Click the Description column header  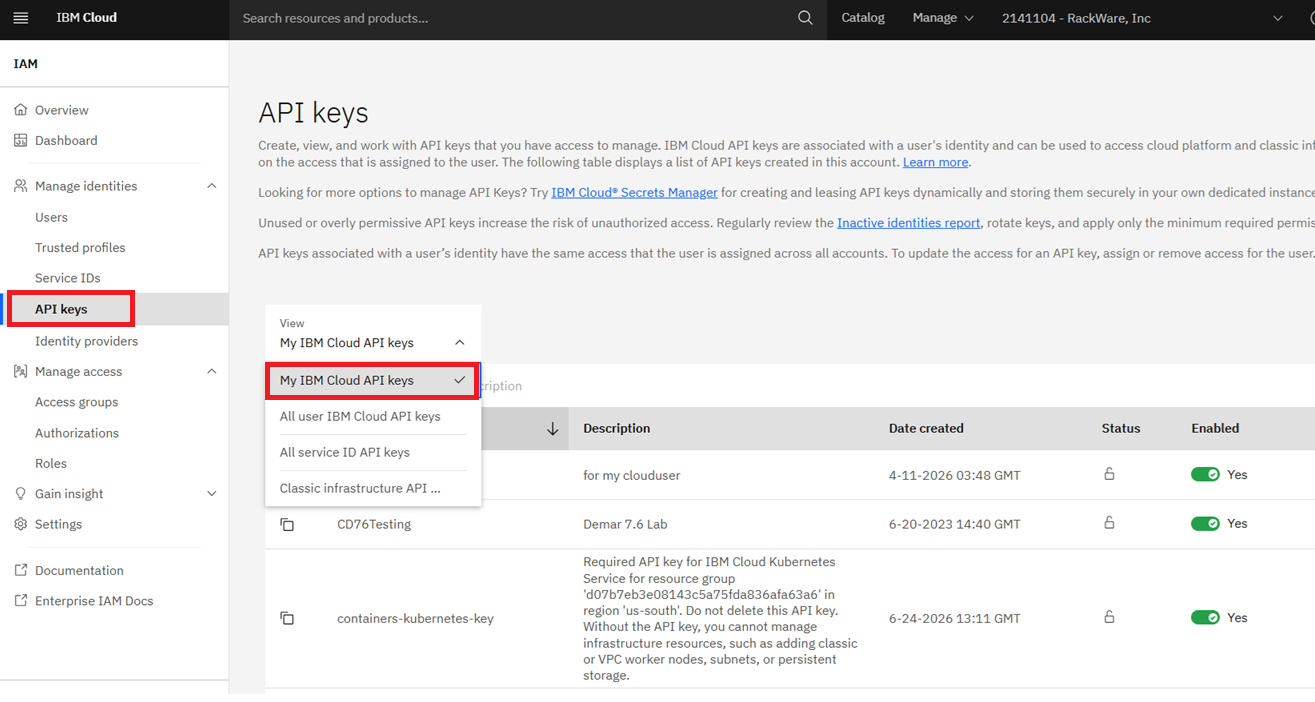[617, 428]
